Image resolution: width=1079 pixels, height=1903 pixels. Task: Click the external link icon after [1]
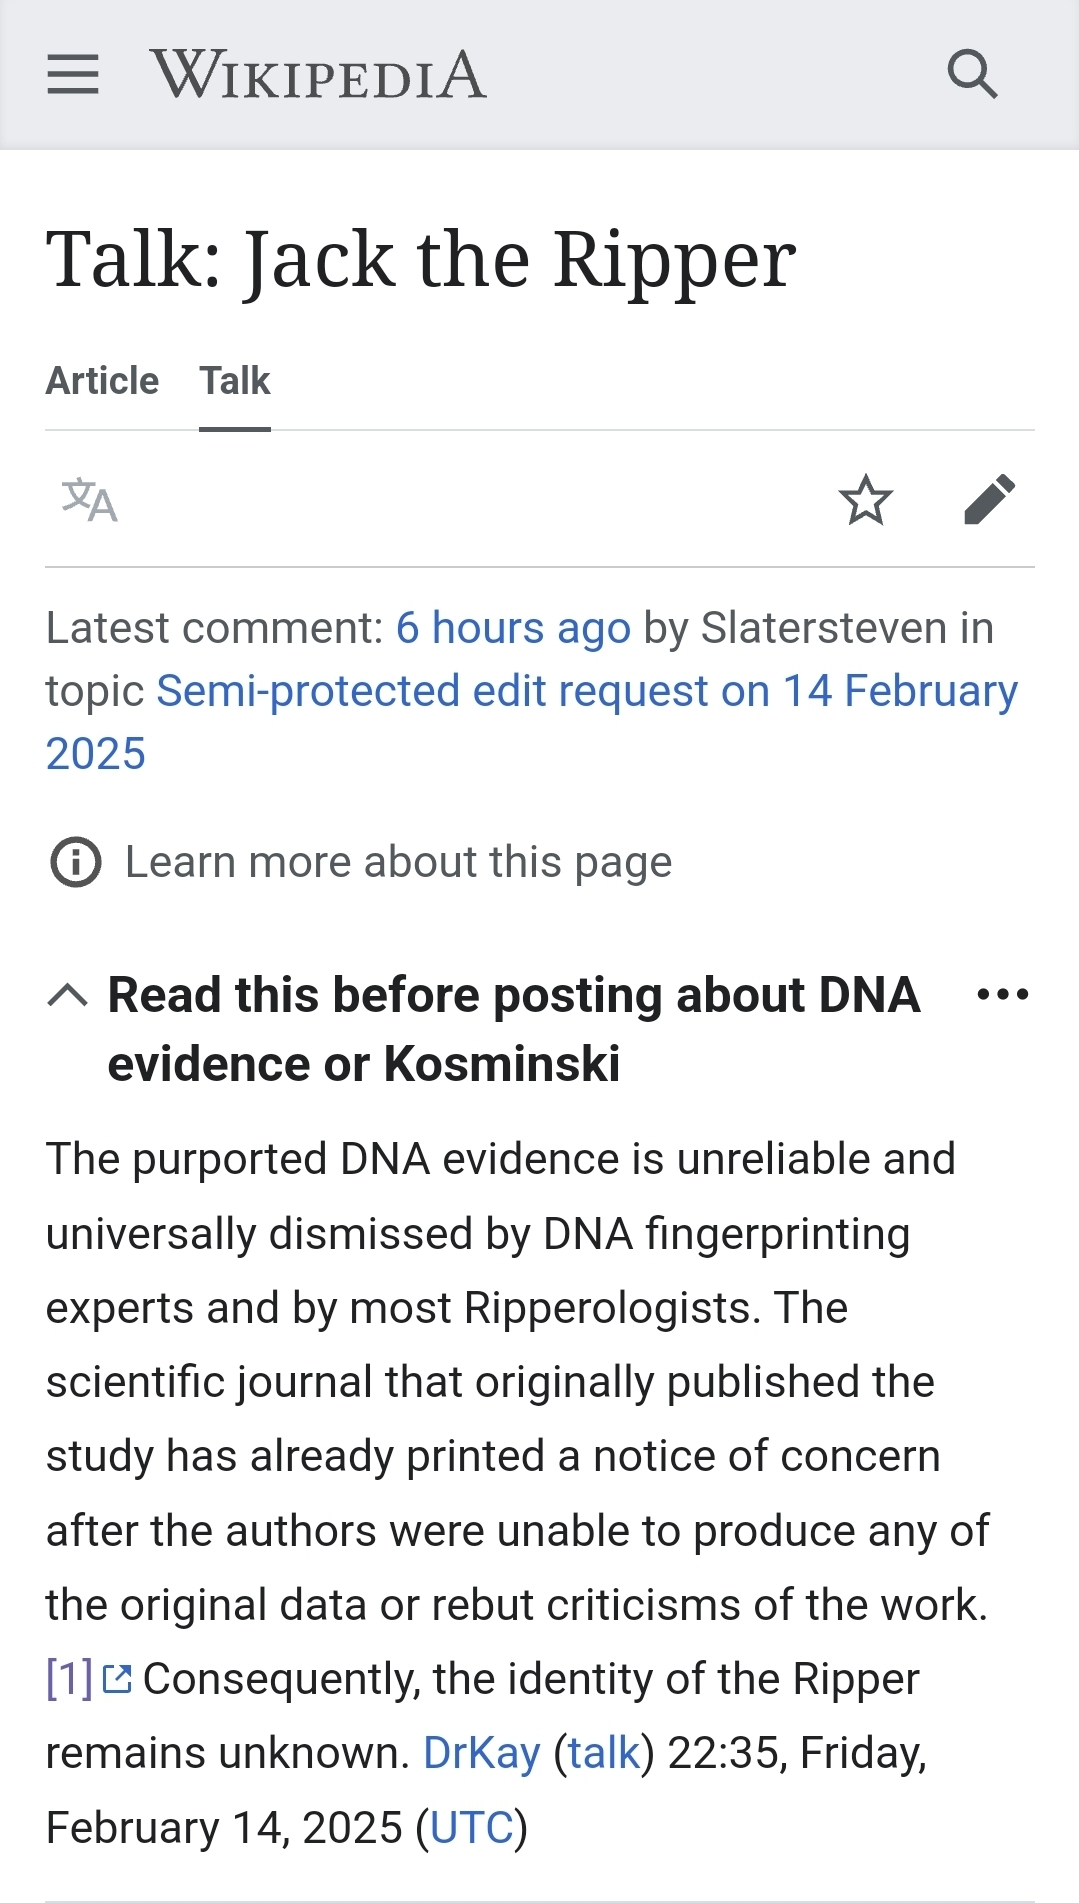pos(118,1679)
